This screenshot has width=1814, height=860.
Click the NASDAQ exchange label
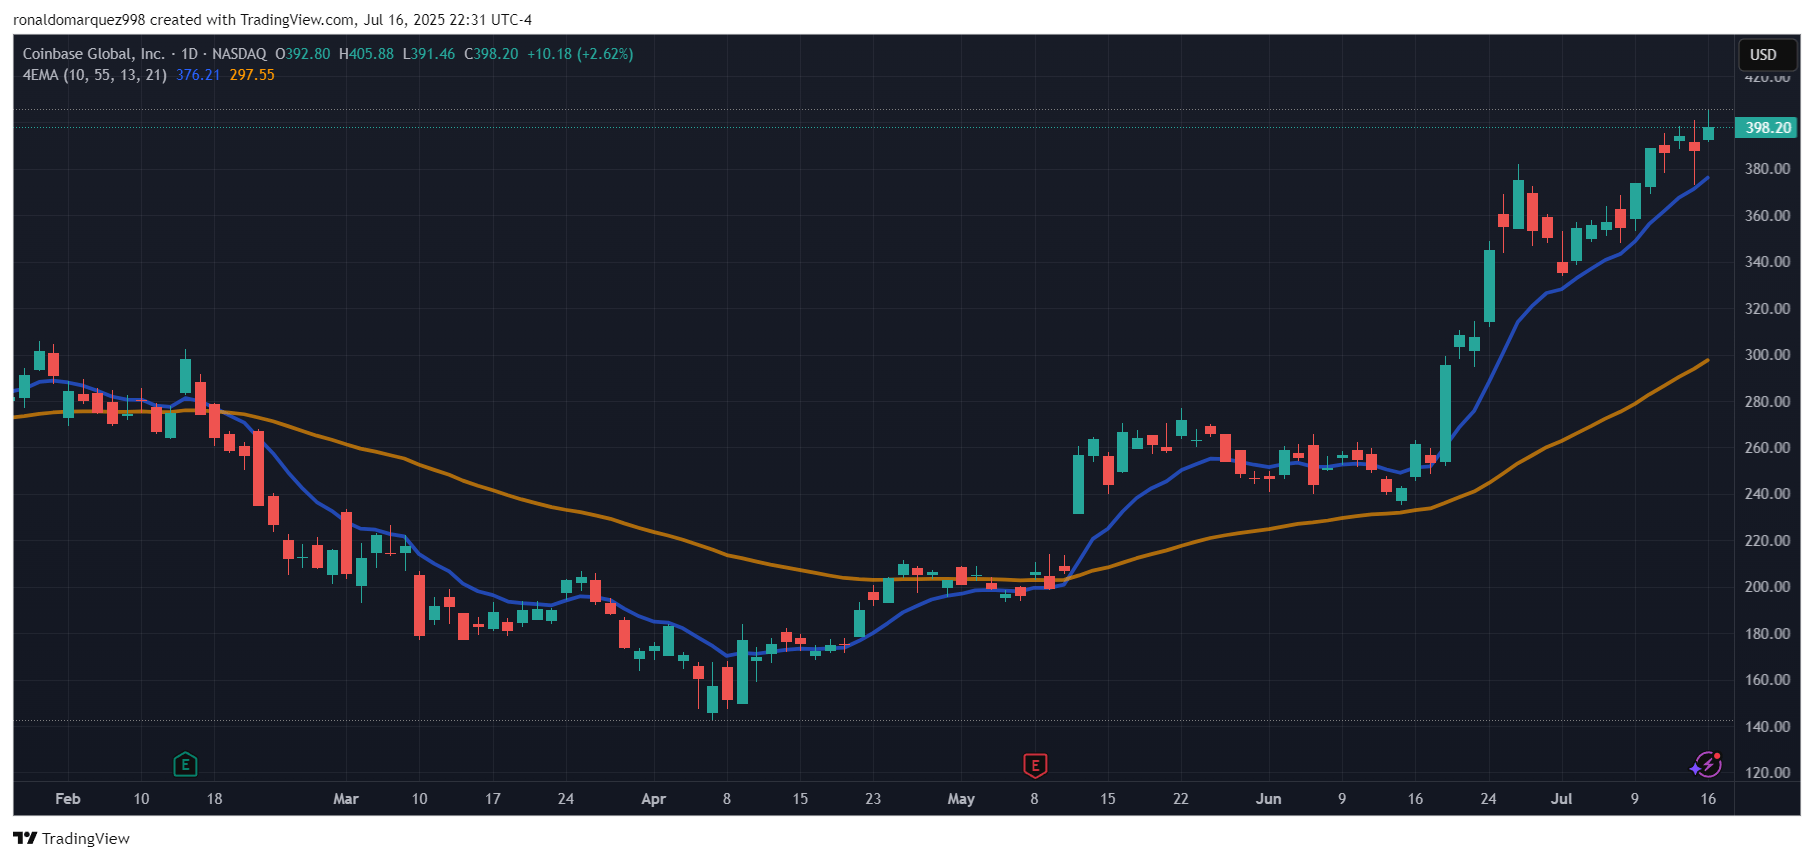[x=239, y=54]
